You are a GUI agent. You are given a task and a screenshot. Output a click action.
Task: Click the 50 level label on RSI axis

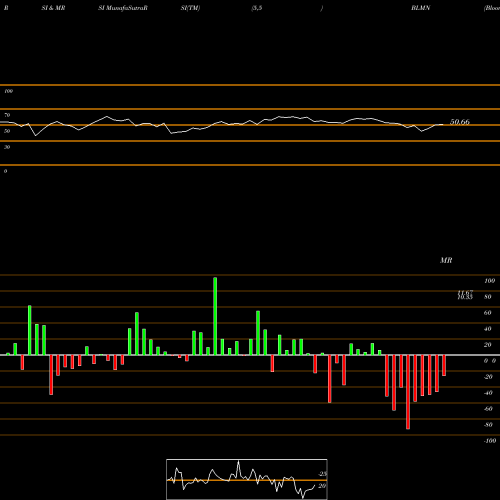tap(7, 131)
